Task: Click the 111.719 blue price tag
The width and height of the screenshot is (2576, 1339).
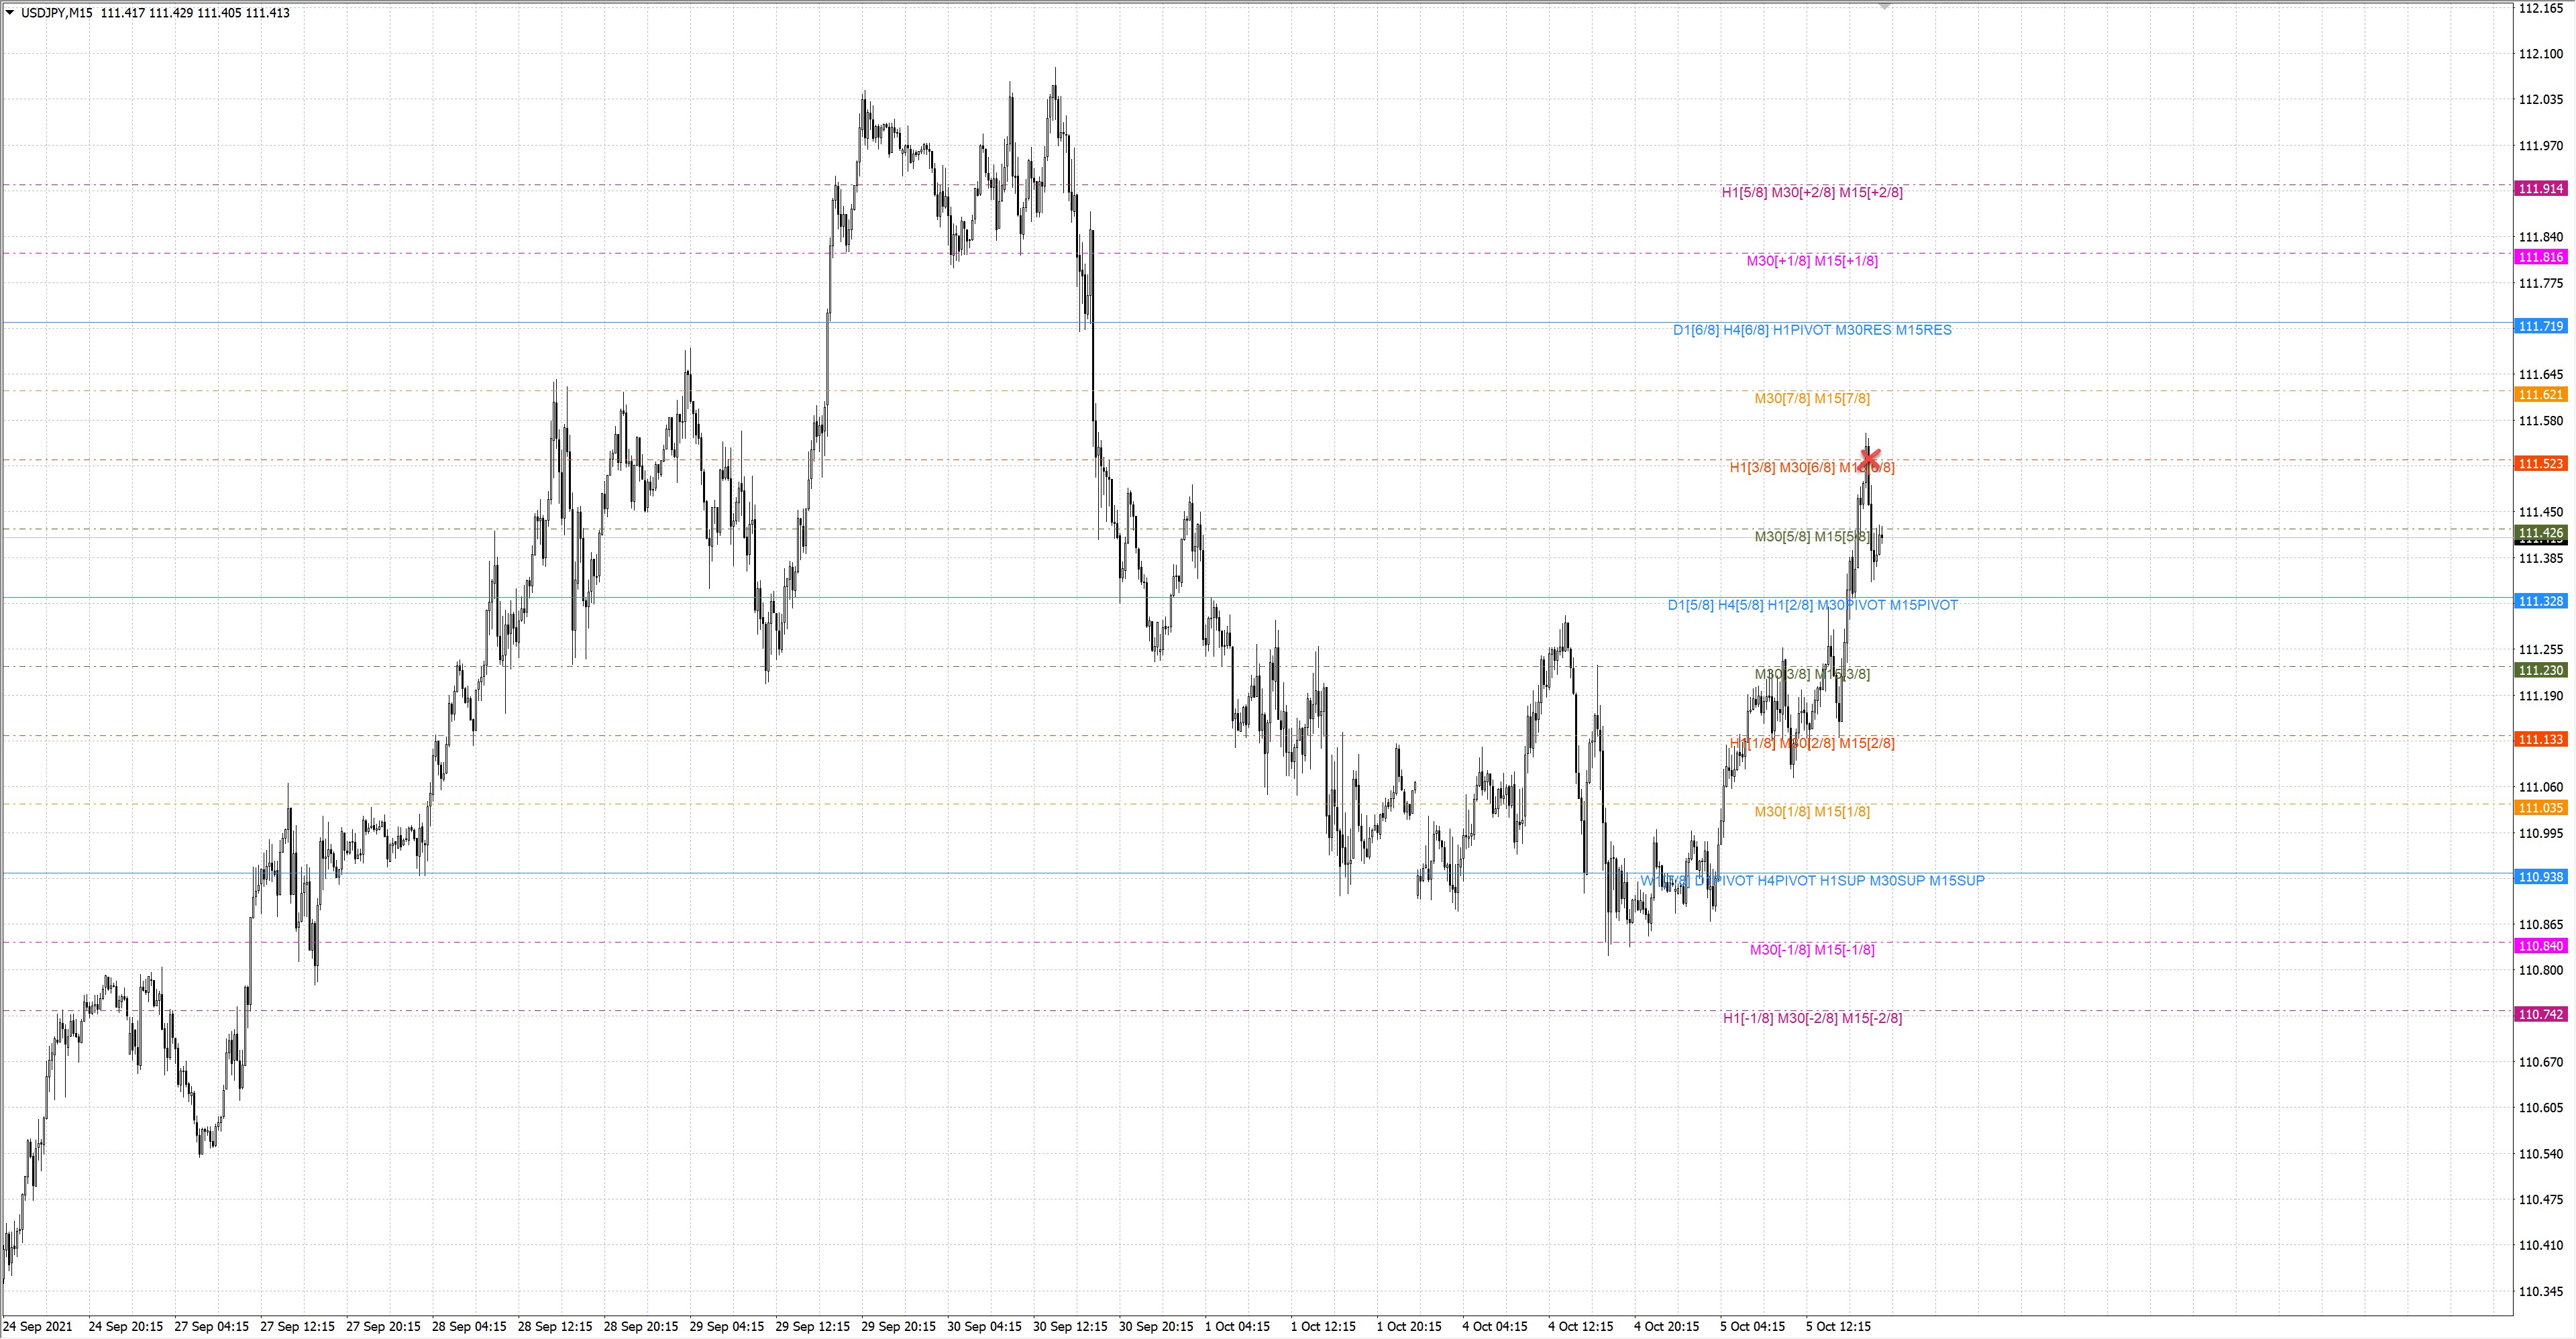Action: point(2540,326)
